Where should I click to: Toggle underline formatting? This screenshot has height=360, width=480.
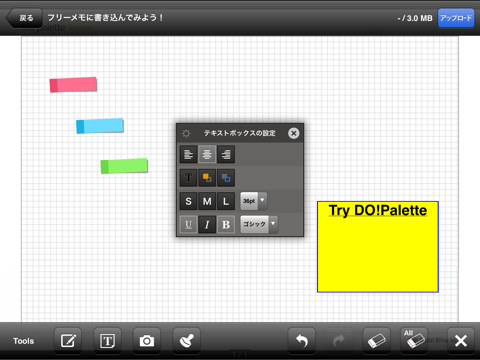[188, 224]
